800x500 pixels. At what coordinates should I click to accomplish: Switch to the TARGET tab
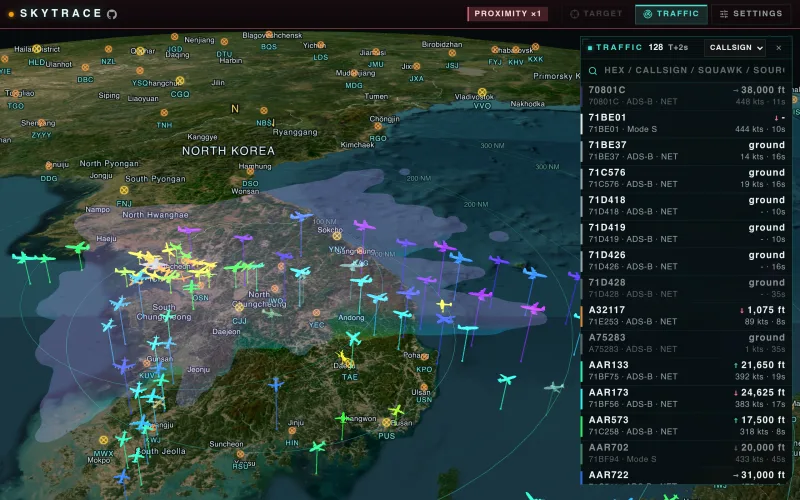pos(596,14)
